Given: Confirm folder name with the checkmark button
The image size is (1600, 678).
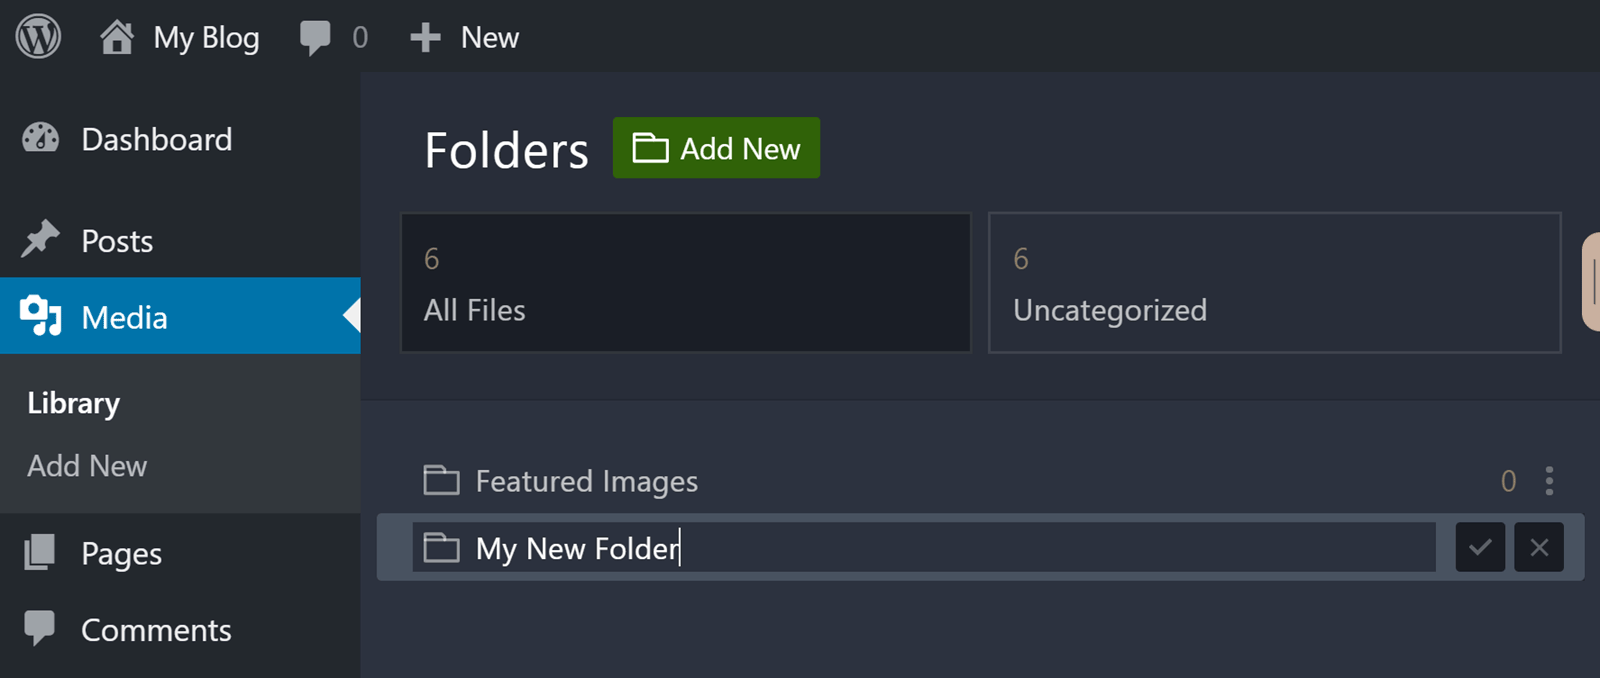Looking at the screenshot, I should (1480, 547).
